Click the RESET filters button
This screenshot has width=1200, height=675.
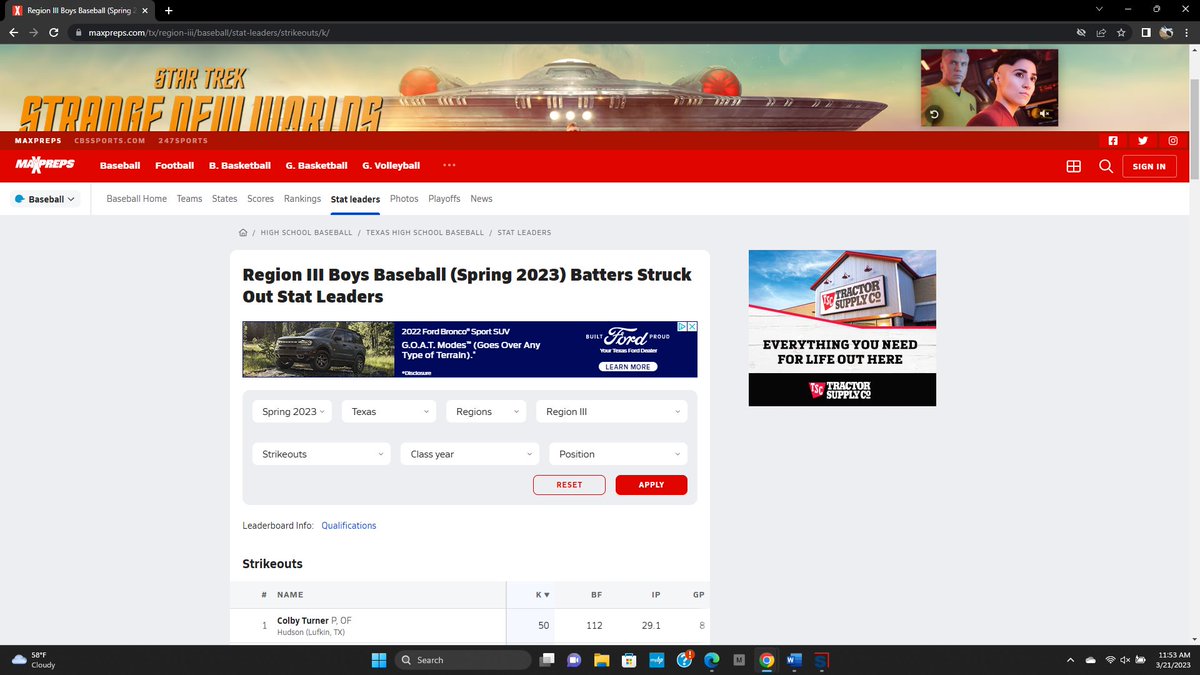pos(569,485)
